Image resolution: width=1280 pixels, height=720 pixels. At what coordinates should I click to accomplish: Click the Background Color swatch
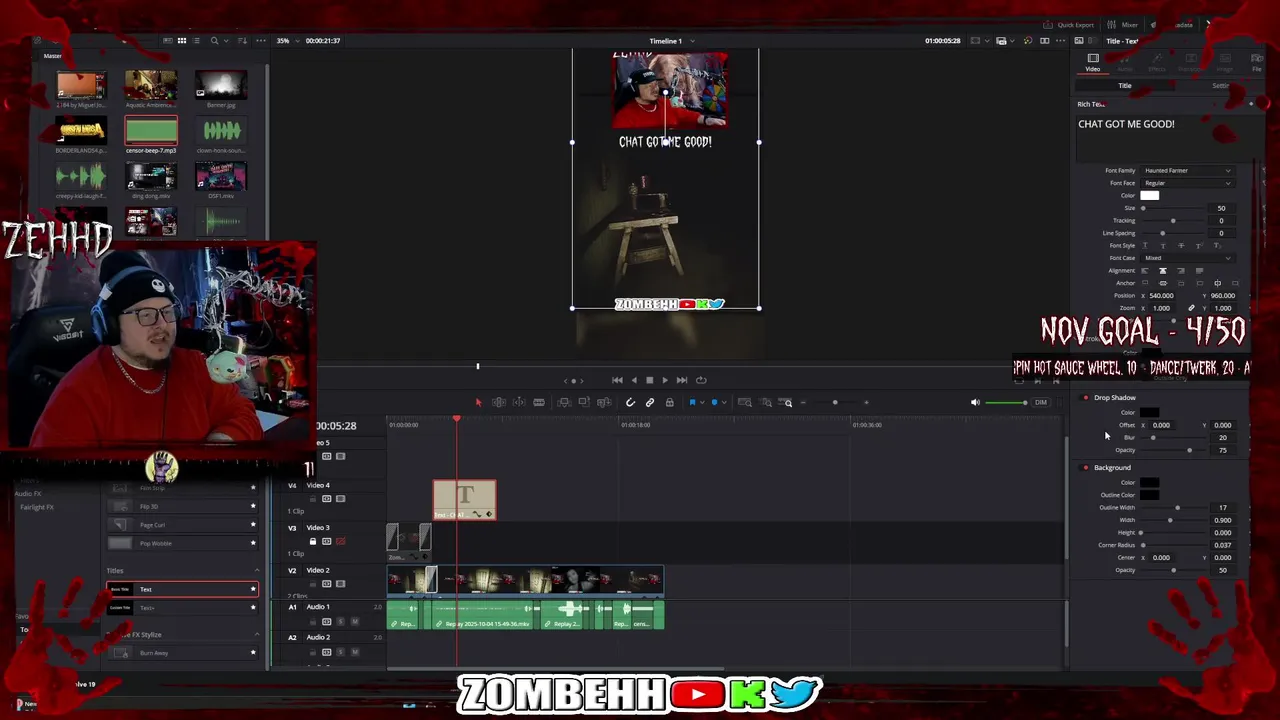pyautogui.click(x=1150, y=483)
